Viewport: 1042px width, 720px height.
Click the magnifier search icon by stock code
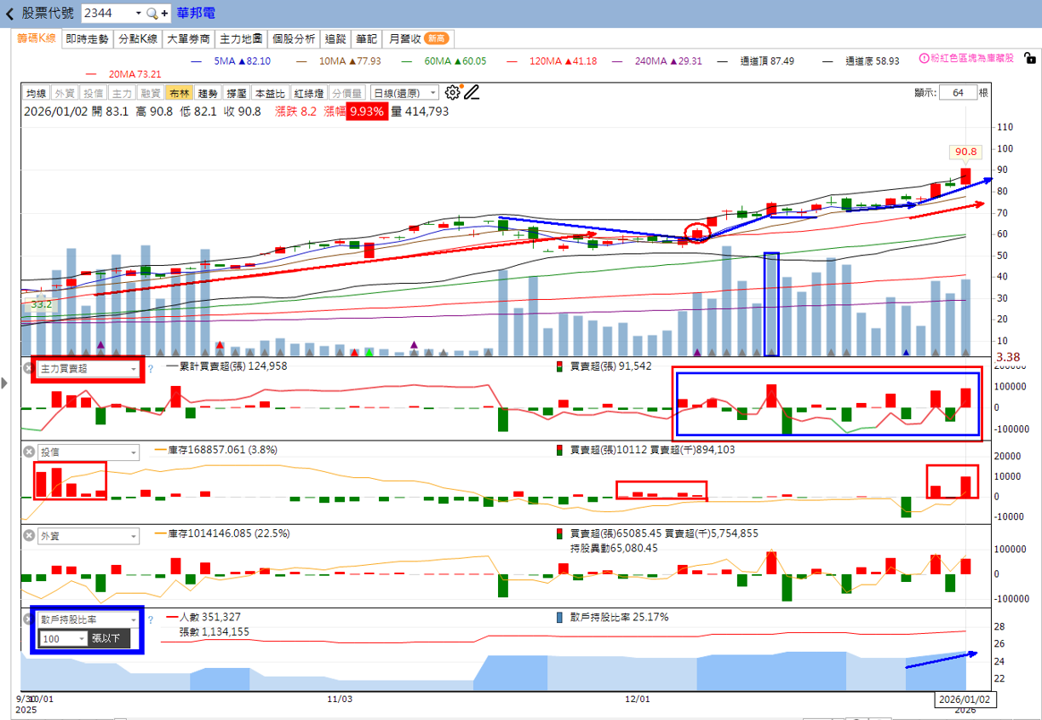coord(152,13)
